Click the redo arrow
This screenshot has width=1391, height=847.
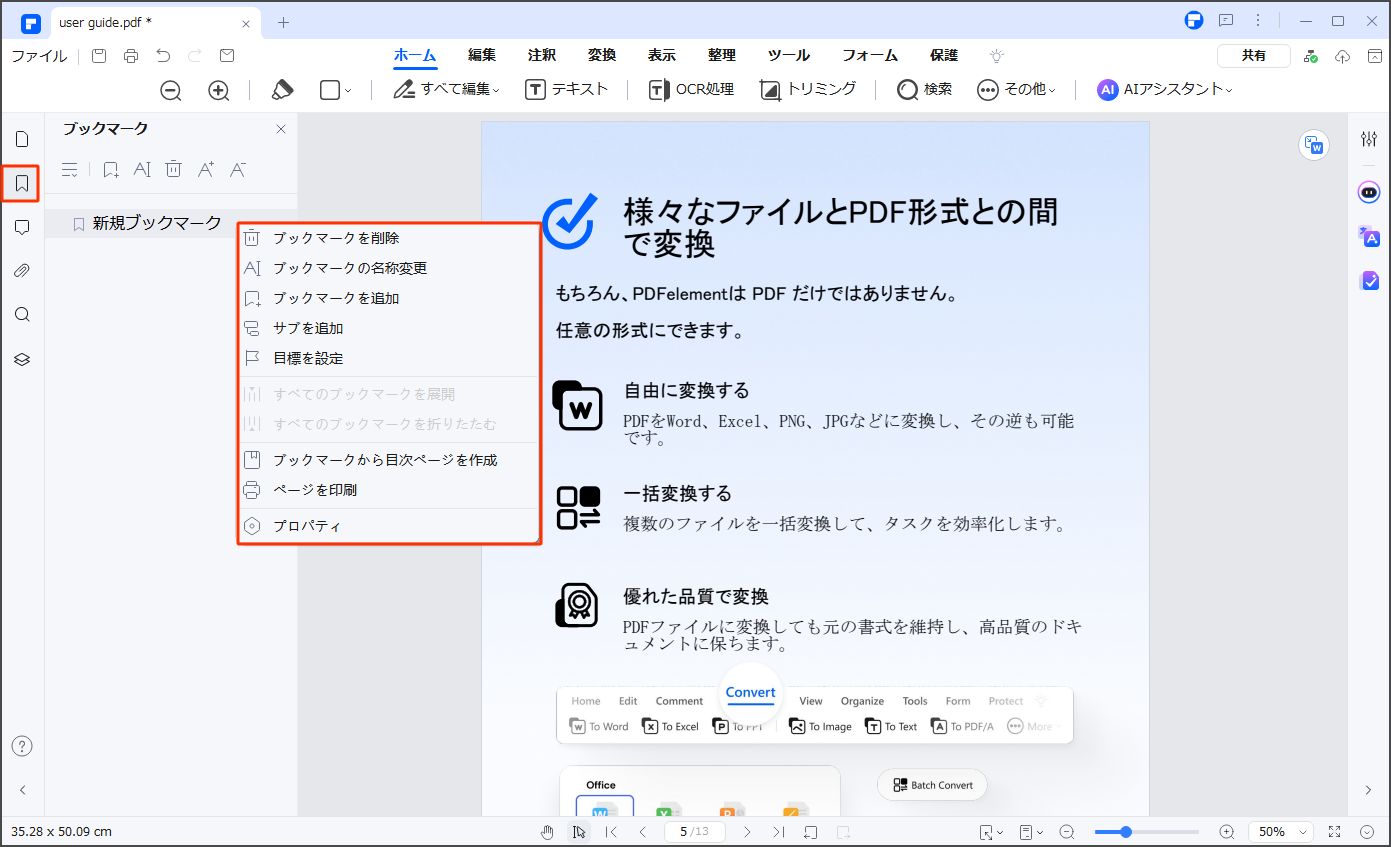[x=195, y=56]
